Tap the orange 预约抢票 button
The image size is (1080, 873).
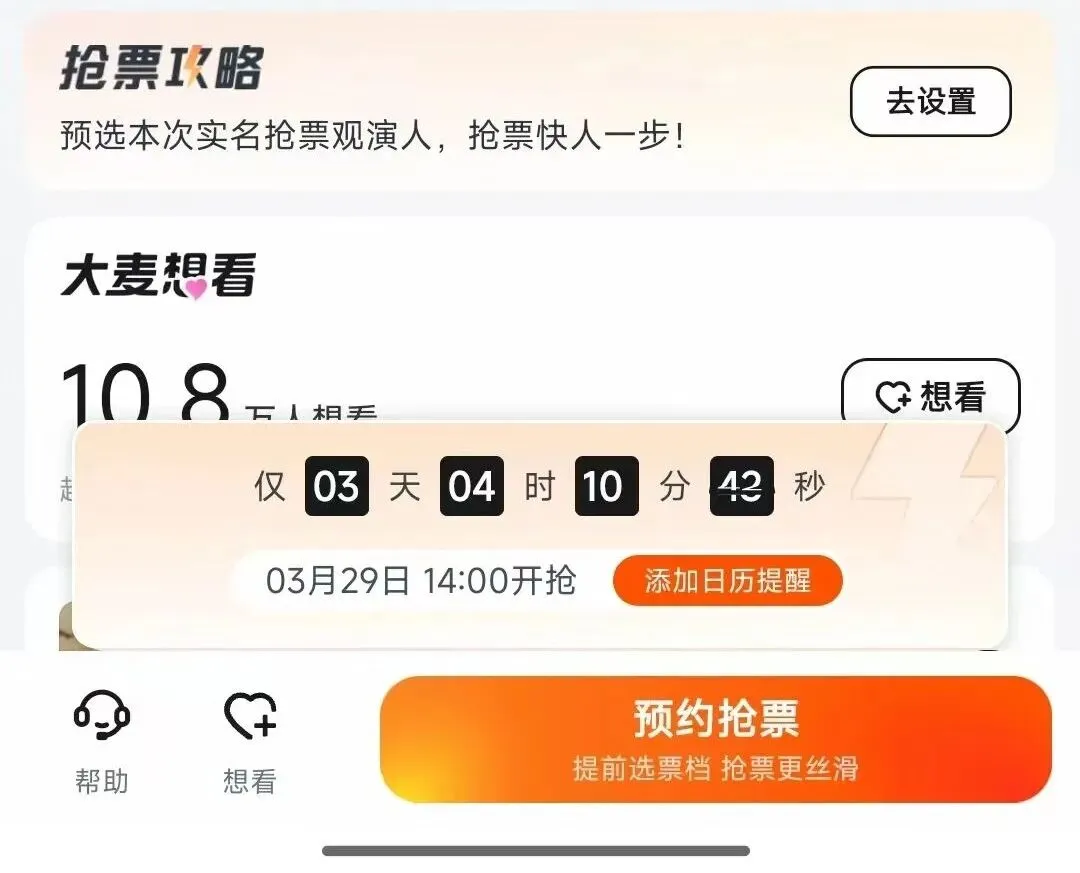pyautogui.click(x=716, y=739)
